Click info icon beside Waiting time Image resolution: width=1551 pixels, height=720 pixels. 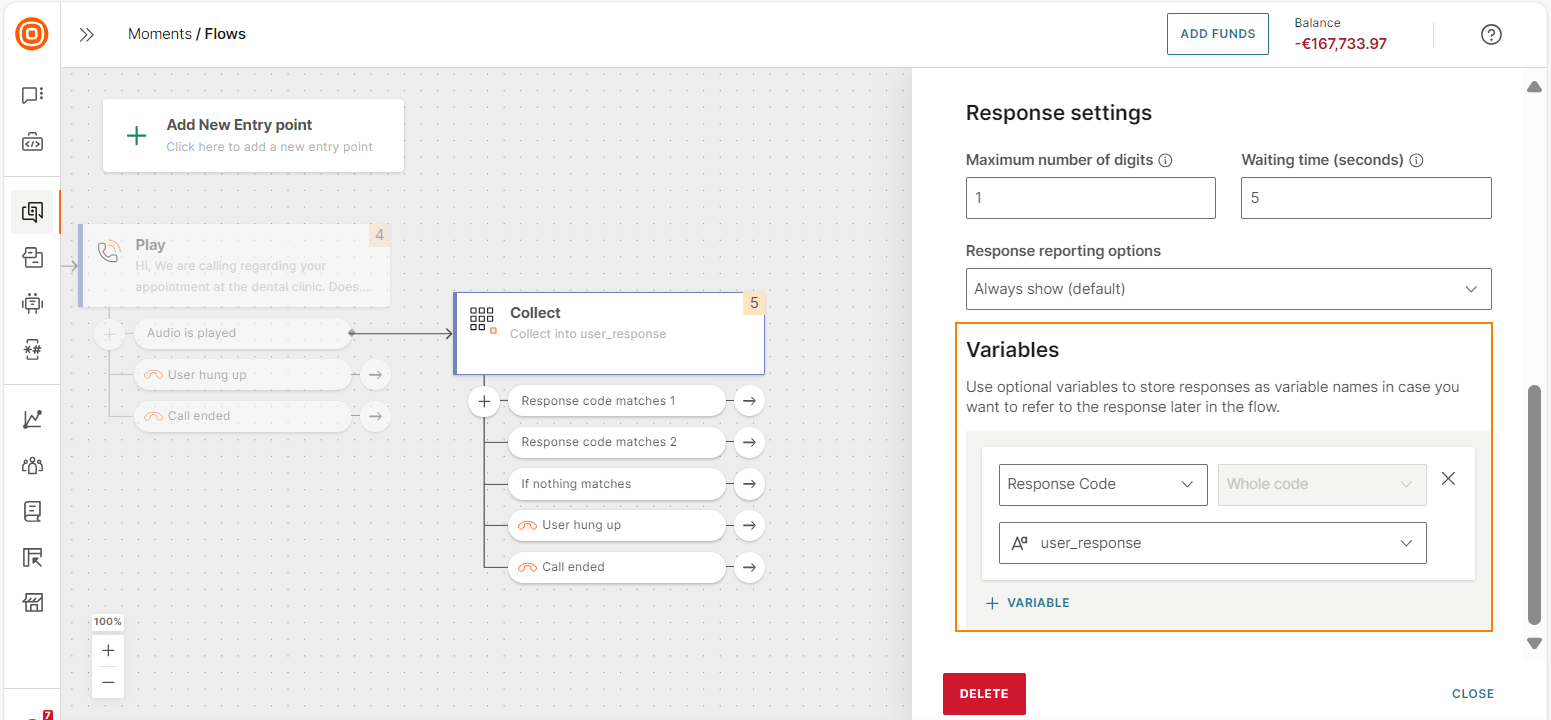coord(1416,160)
